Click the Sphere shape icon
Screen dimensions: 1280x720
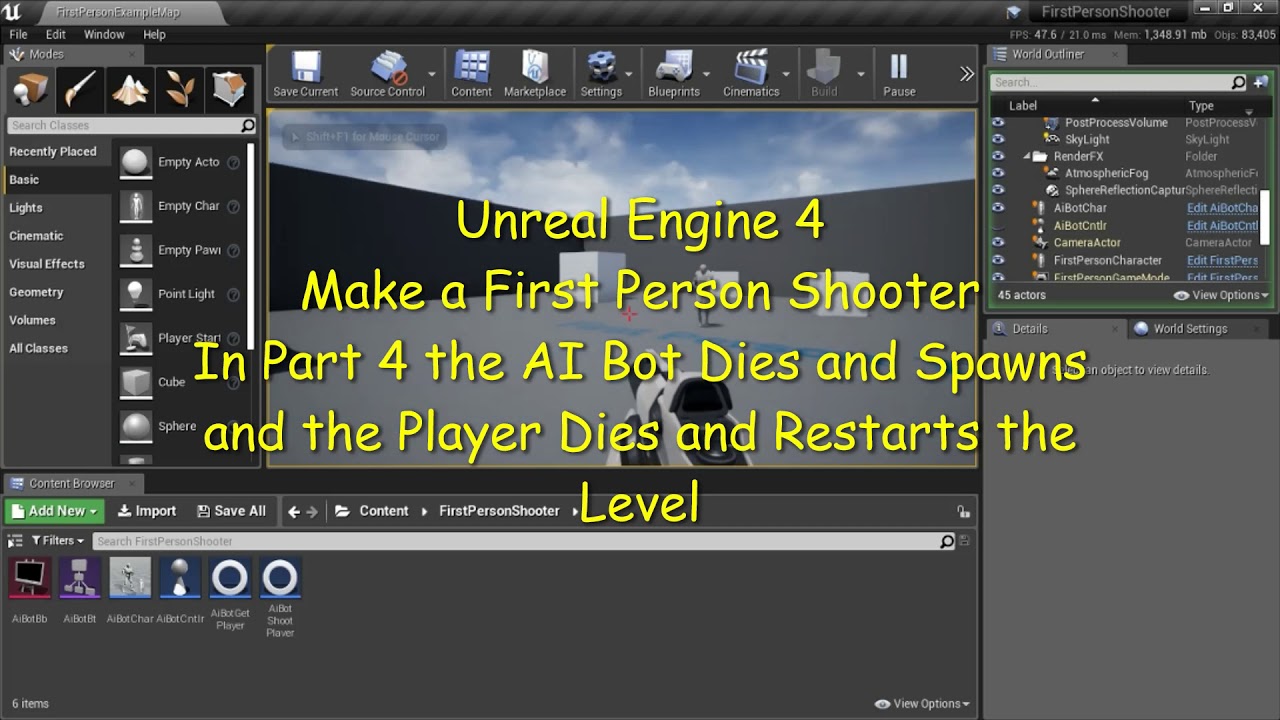135,426
